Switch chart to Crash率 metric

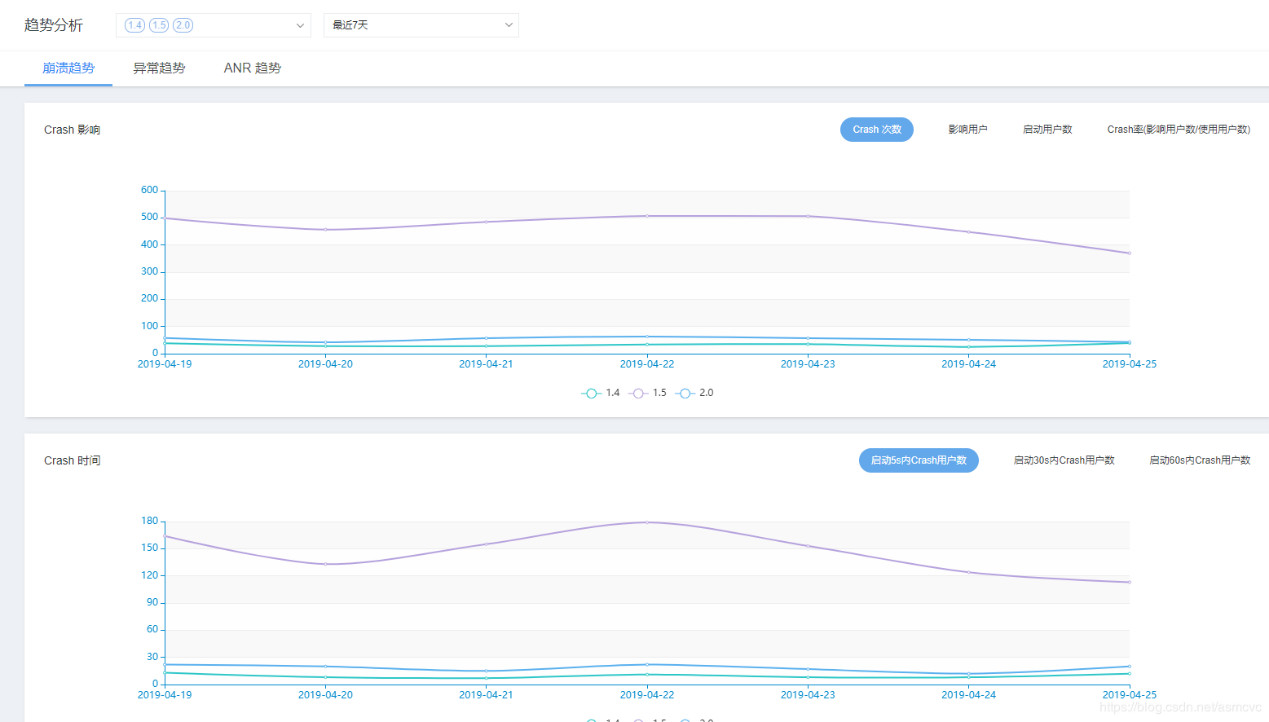pos(1178,130)
